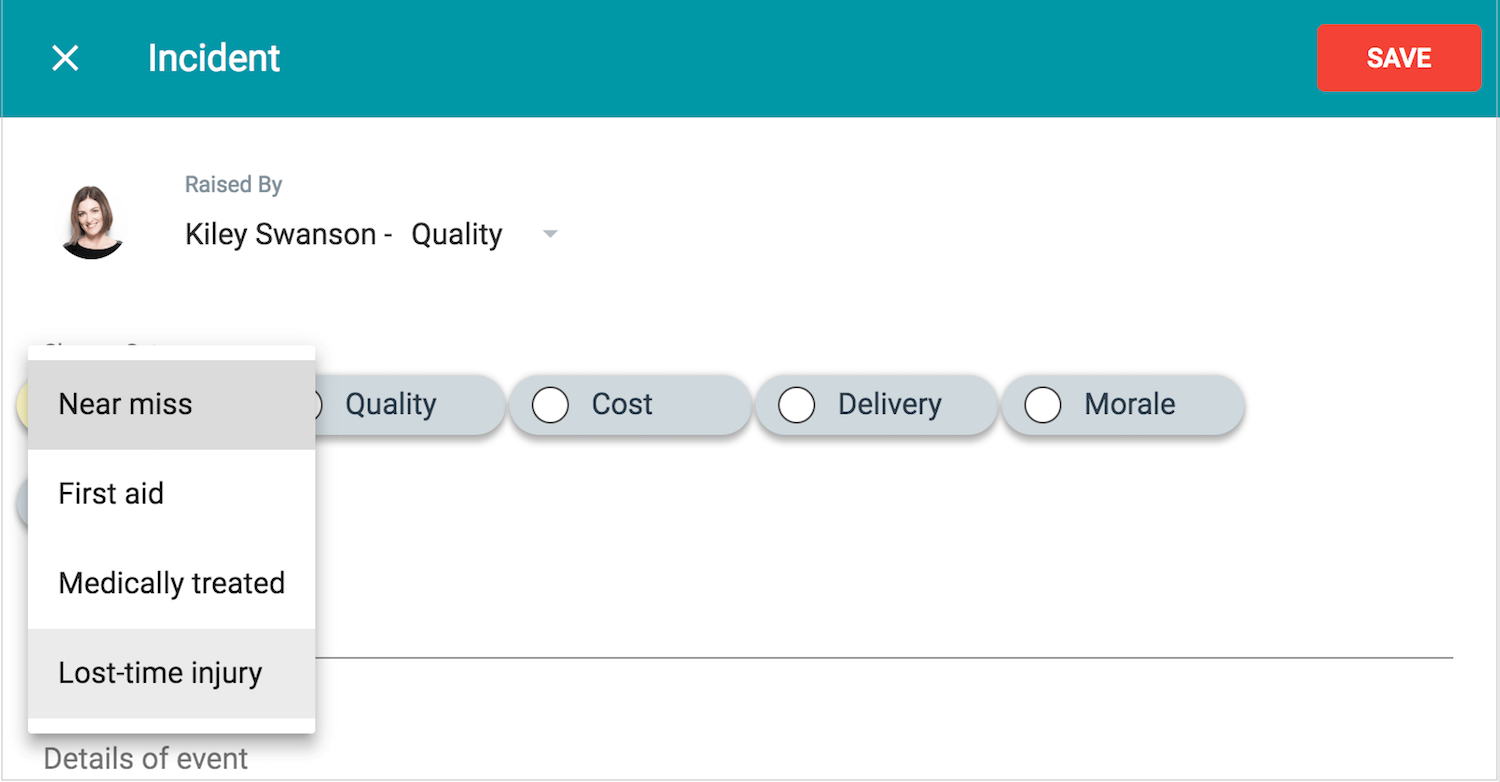Save the incident with the SAVE button
The image size is (1500, 782).
point(1399,58)
